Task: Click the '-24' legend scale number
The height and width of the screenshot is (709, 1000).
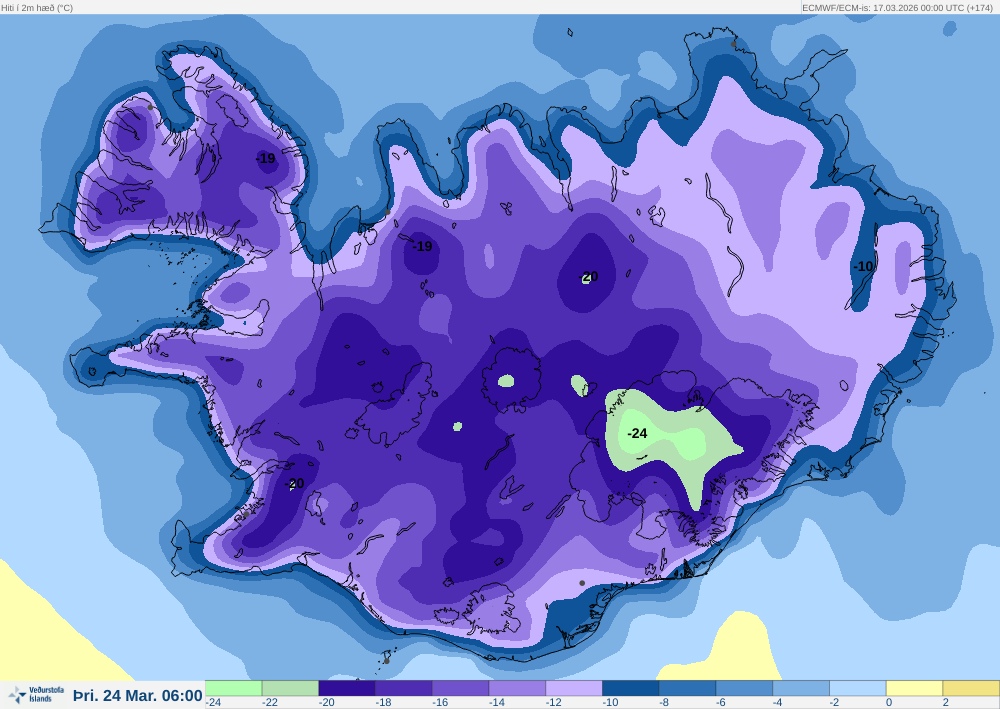Action: point(214,703)
